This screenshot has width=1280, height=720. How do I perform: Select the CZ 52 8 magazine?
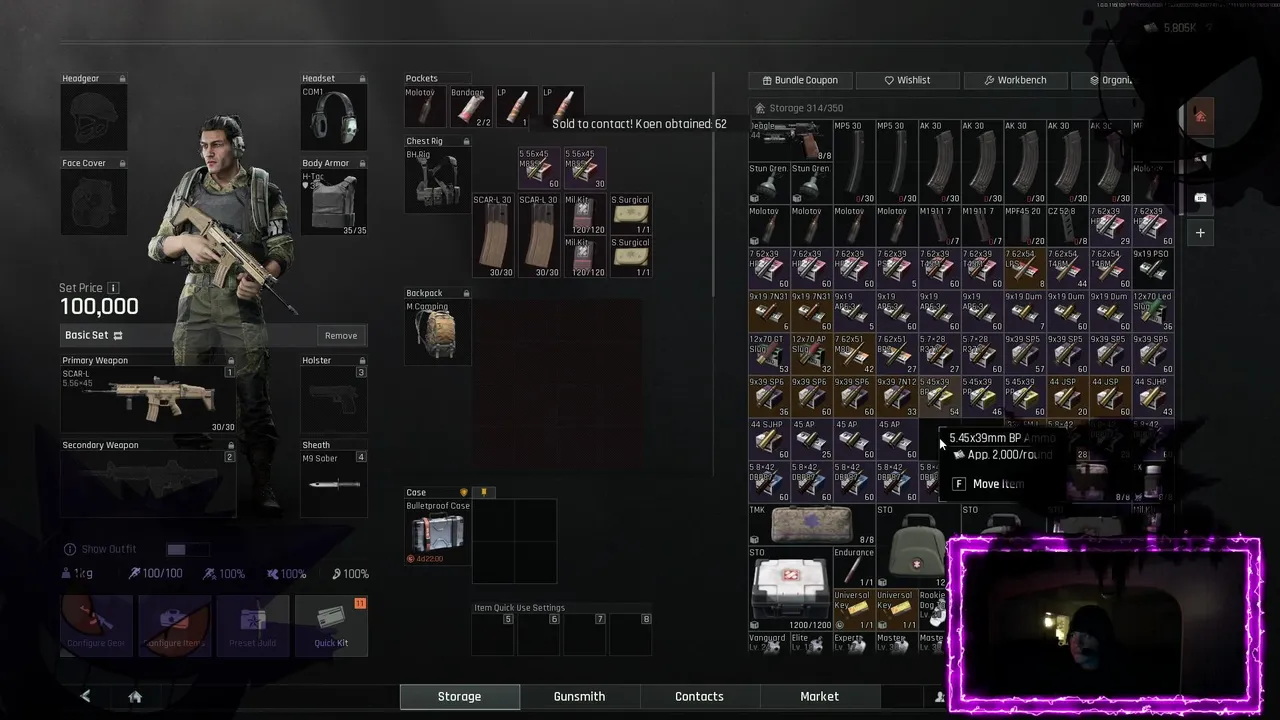click(x=1066, y=225)
